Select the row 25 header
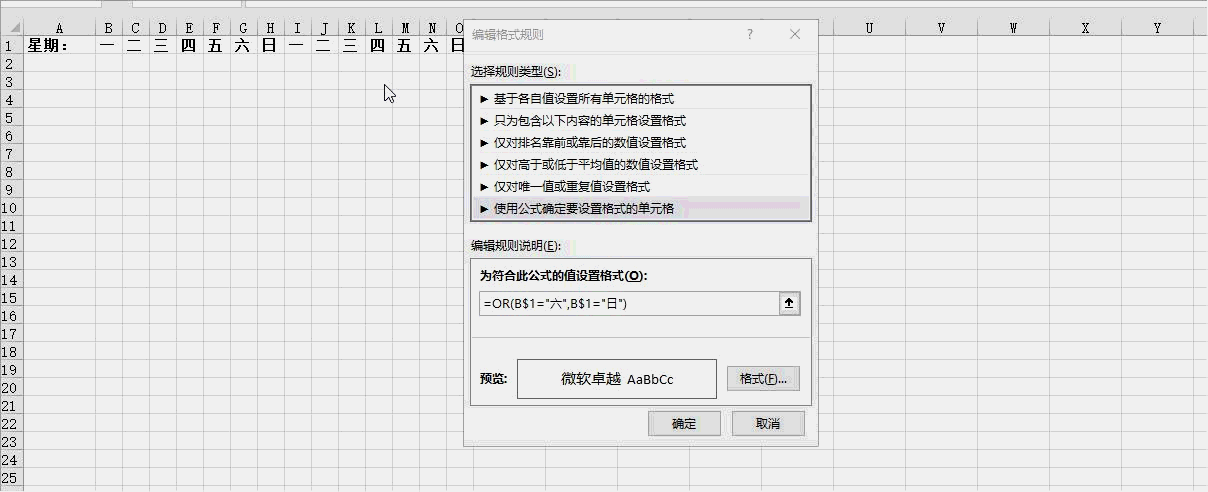1208x492 pixels. [x=11, y=477]
